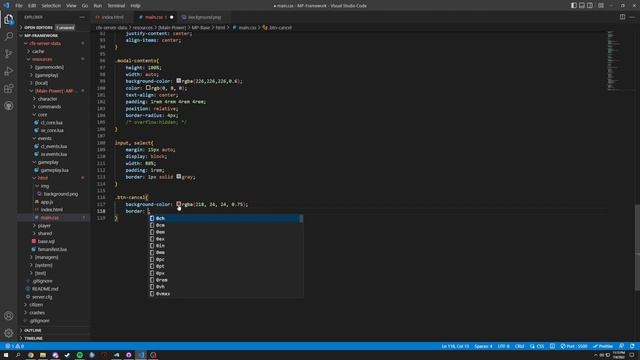Click the Spaces: 4 indentation status item

pos(483,346)
